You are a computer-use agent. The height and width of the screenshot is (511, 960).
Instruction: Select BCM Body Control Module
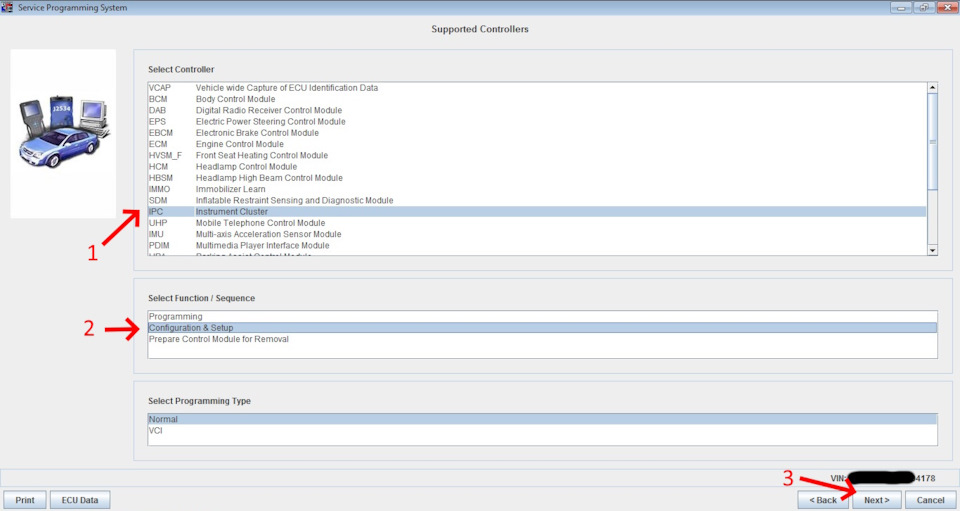[x=537, y=99]
